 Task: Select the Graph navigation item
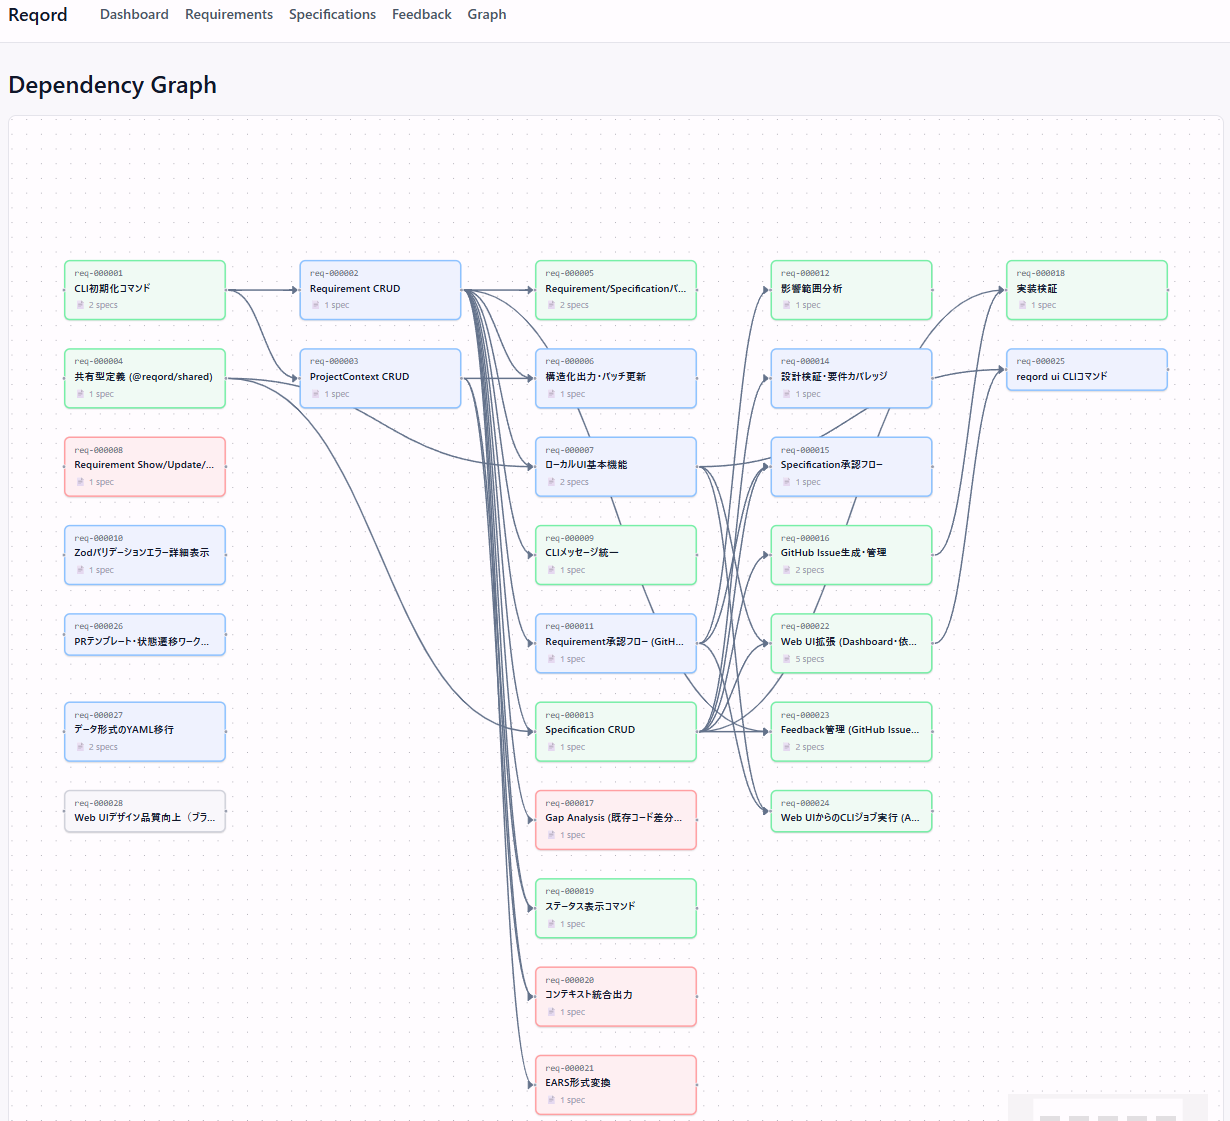[486, 14]
